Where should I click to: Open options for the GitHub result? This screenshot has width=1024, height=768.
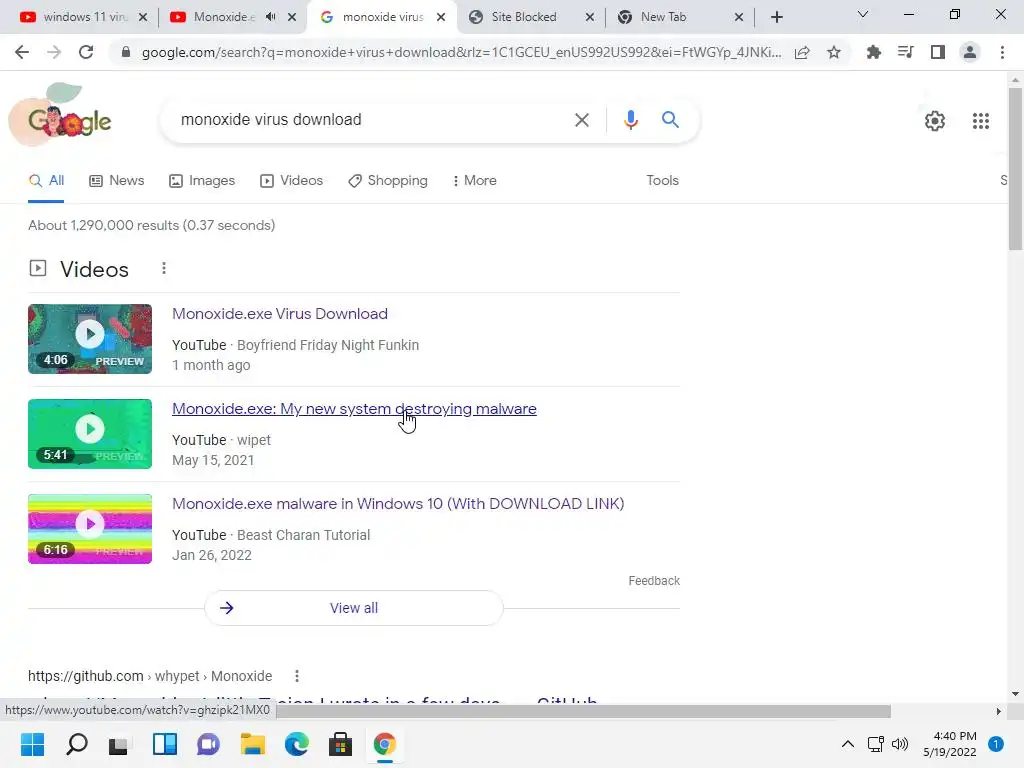296,676
